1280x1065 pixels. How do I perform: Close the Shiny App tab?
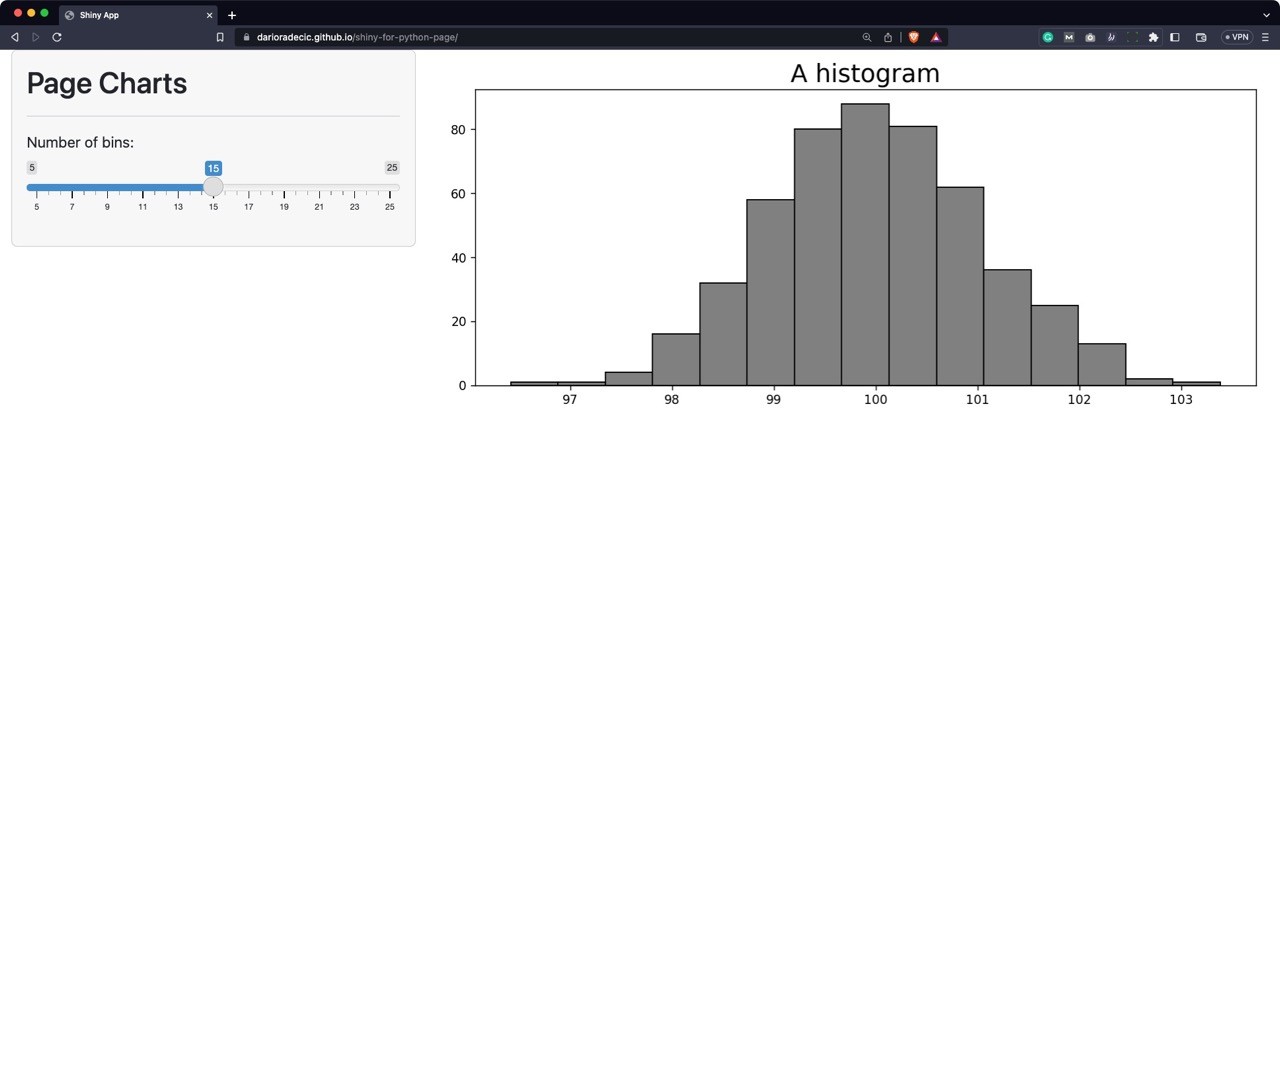click(x=209, y=15)
